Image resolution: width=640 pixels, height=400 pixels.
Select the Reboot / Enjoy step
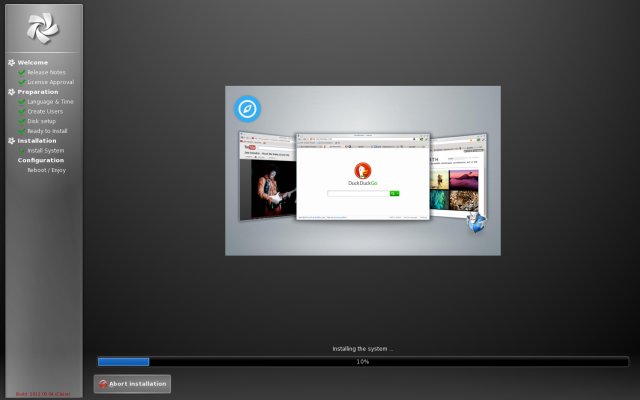coord(47,170)
